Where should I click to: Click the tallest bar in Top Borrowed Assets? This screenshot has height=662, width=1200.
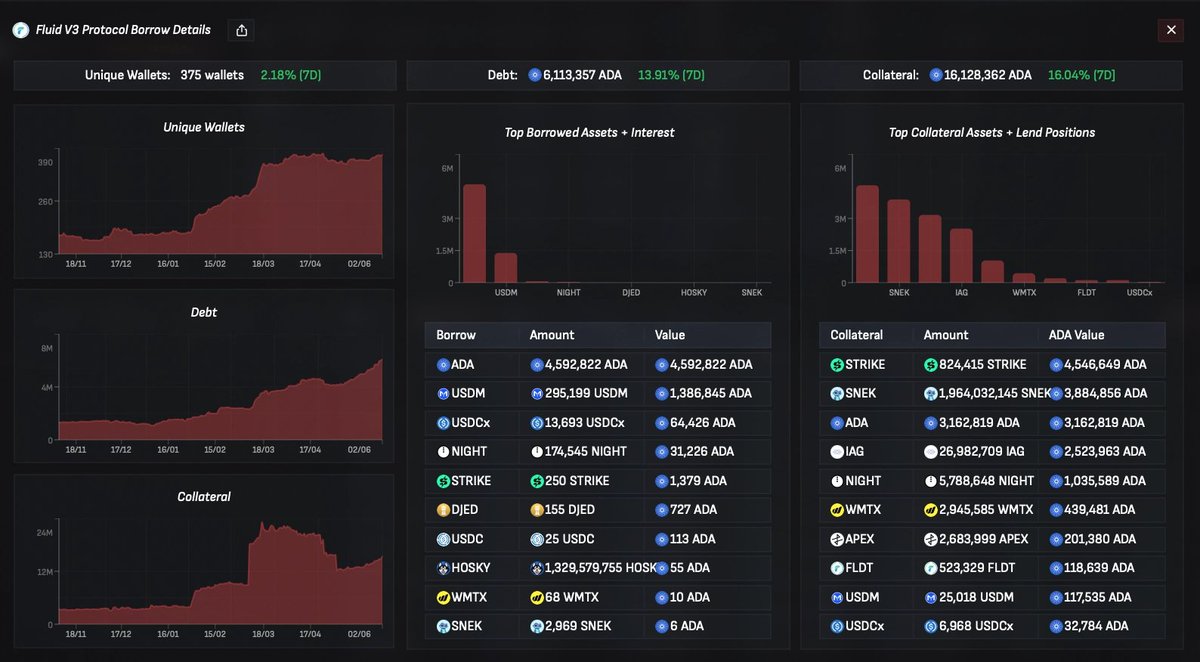point(474,234)
